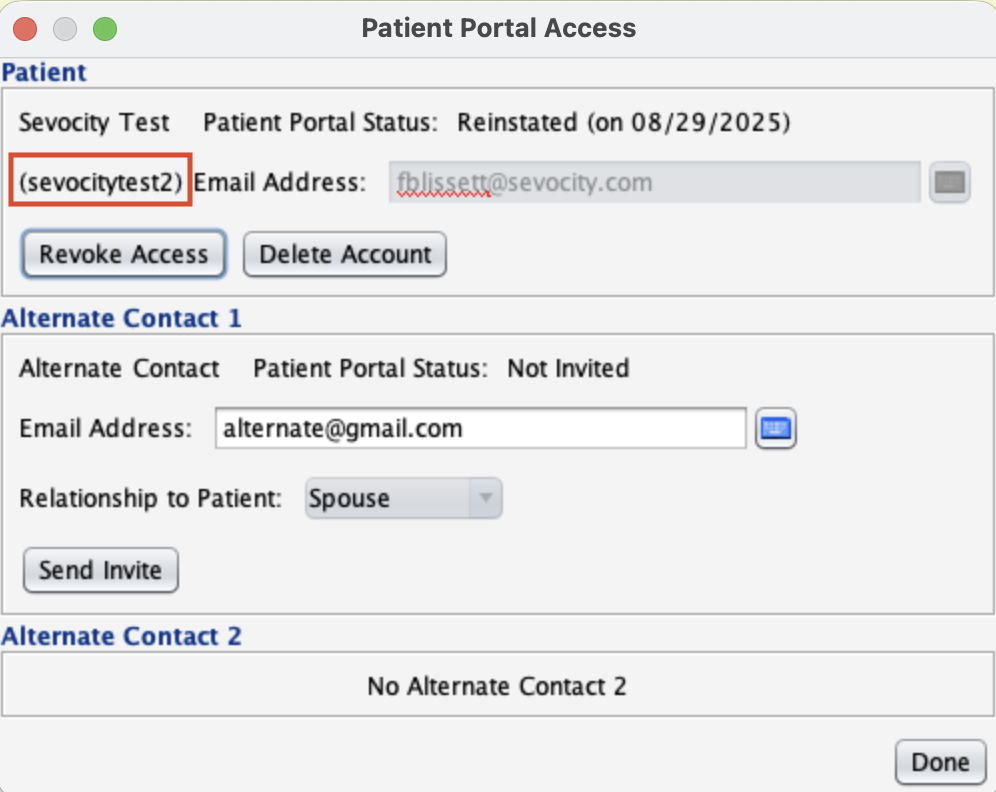The image size is (996, 792).
Task: Click the disabled patient email address field
Action: [x=654, y=183]
